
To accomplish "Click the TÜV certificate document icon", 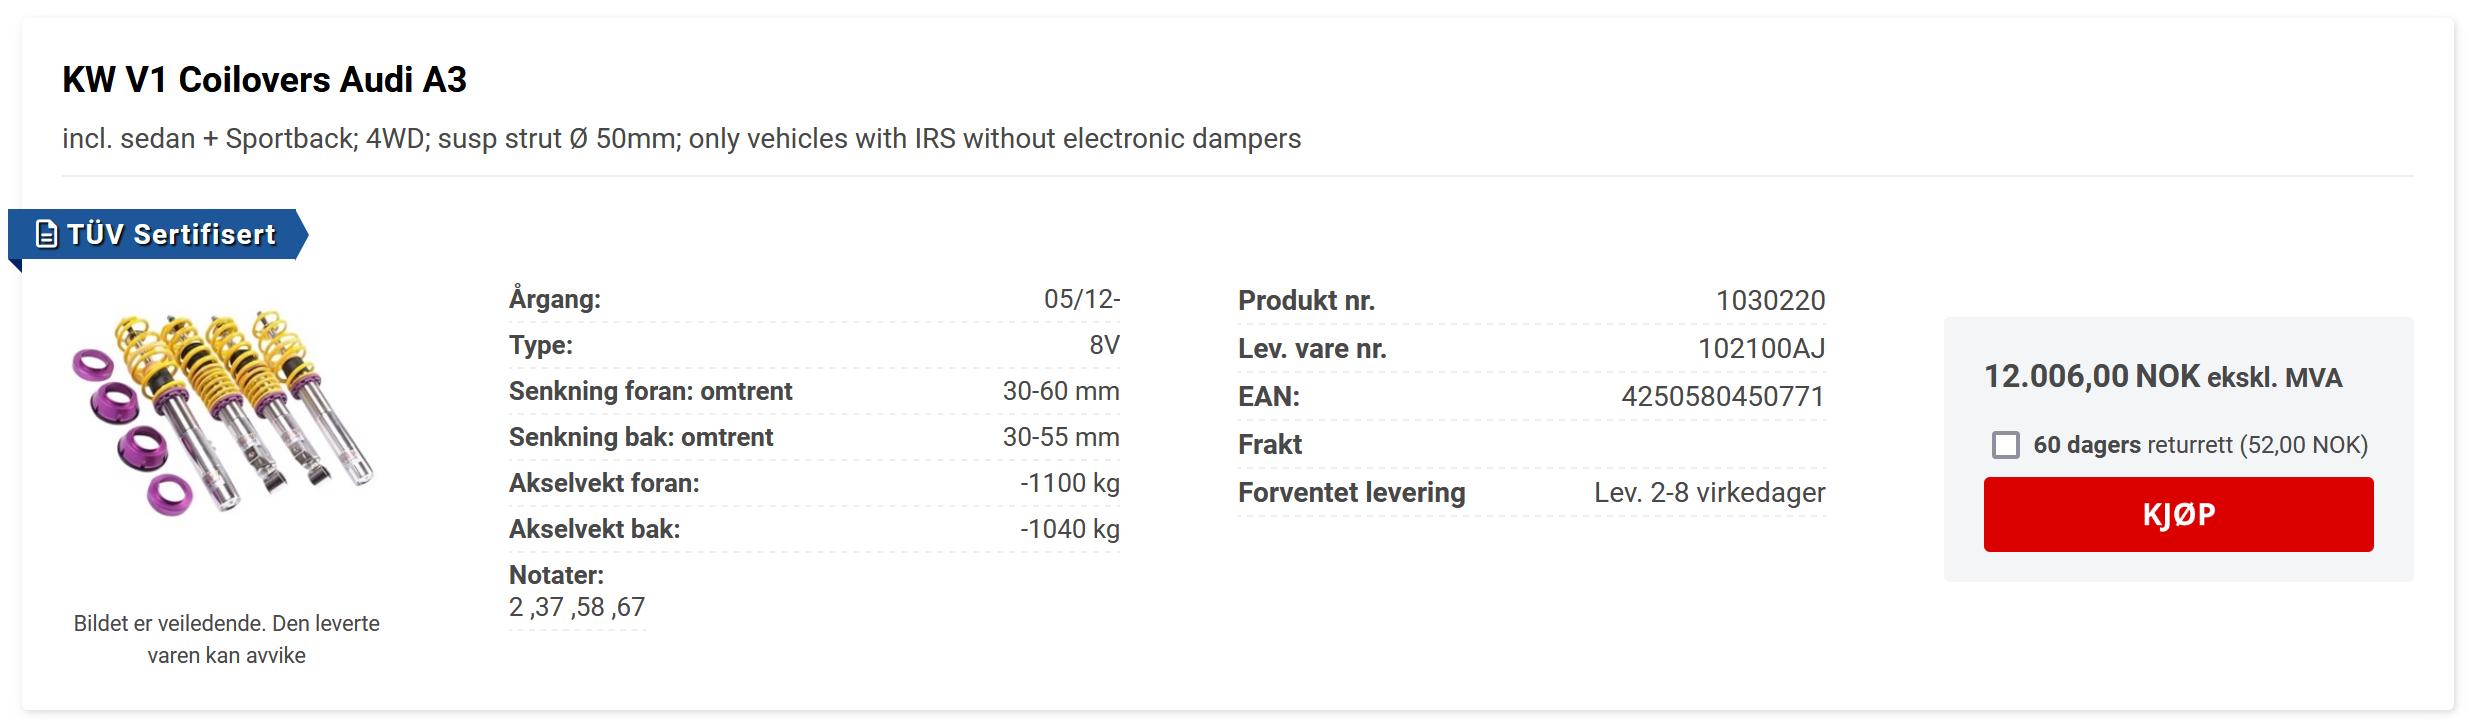I will click(46, 234).
